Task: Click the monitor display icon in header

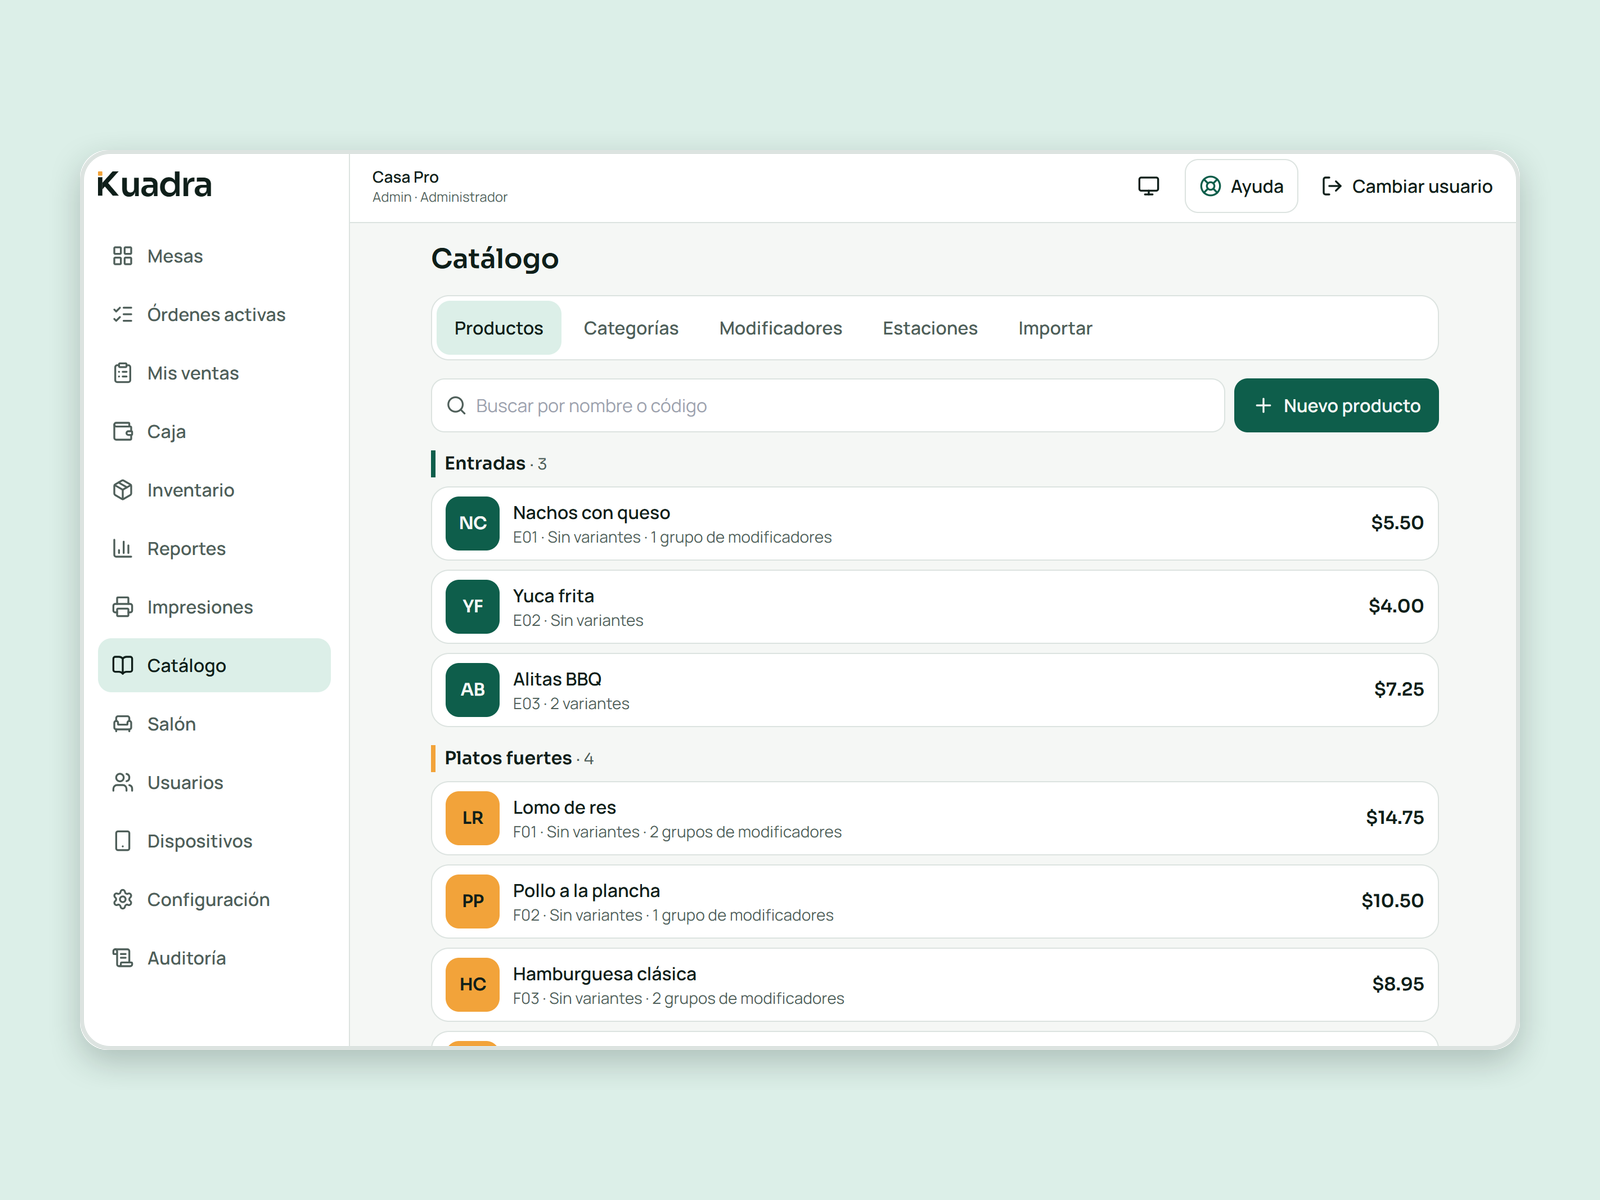Action: [1149, 186]
